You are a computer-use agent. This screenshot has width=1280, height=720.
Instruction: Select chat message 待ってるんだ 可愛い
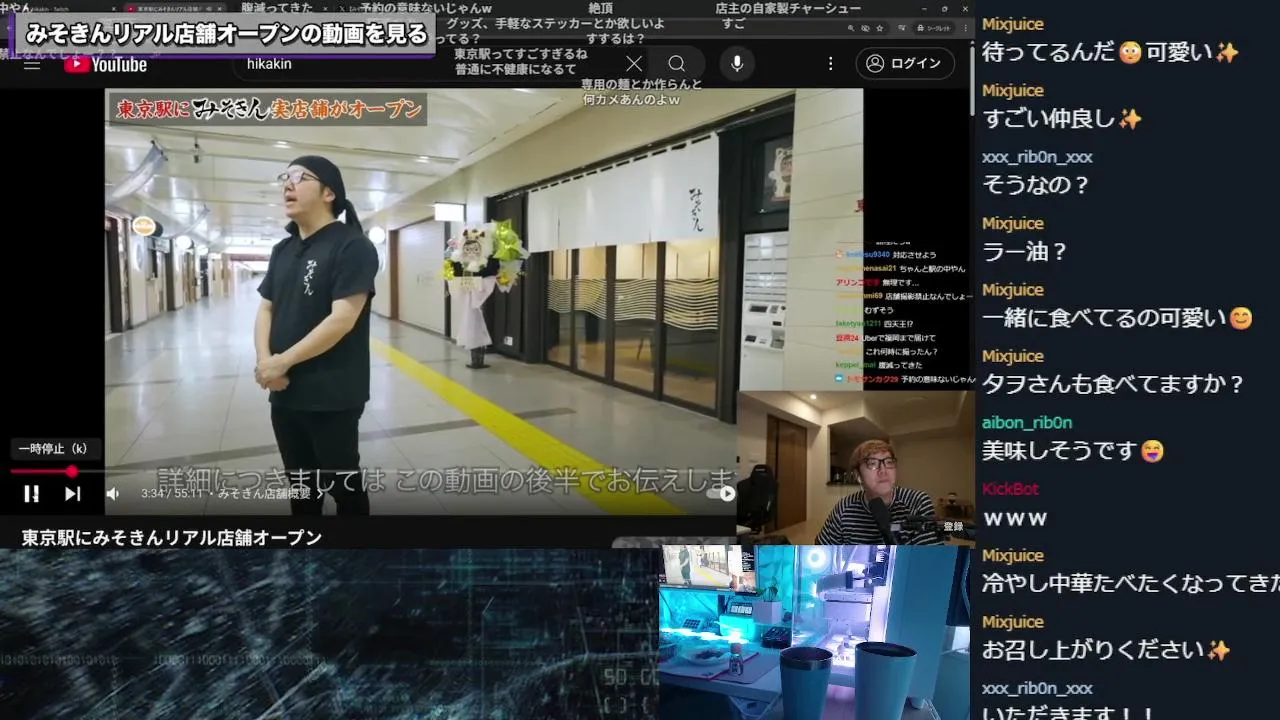[x=1110, y=52]
